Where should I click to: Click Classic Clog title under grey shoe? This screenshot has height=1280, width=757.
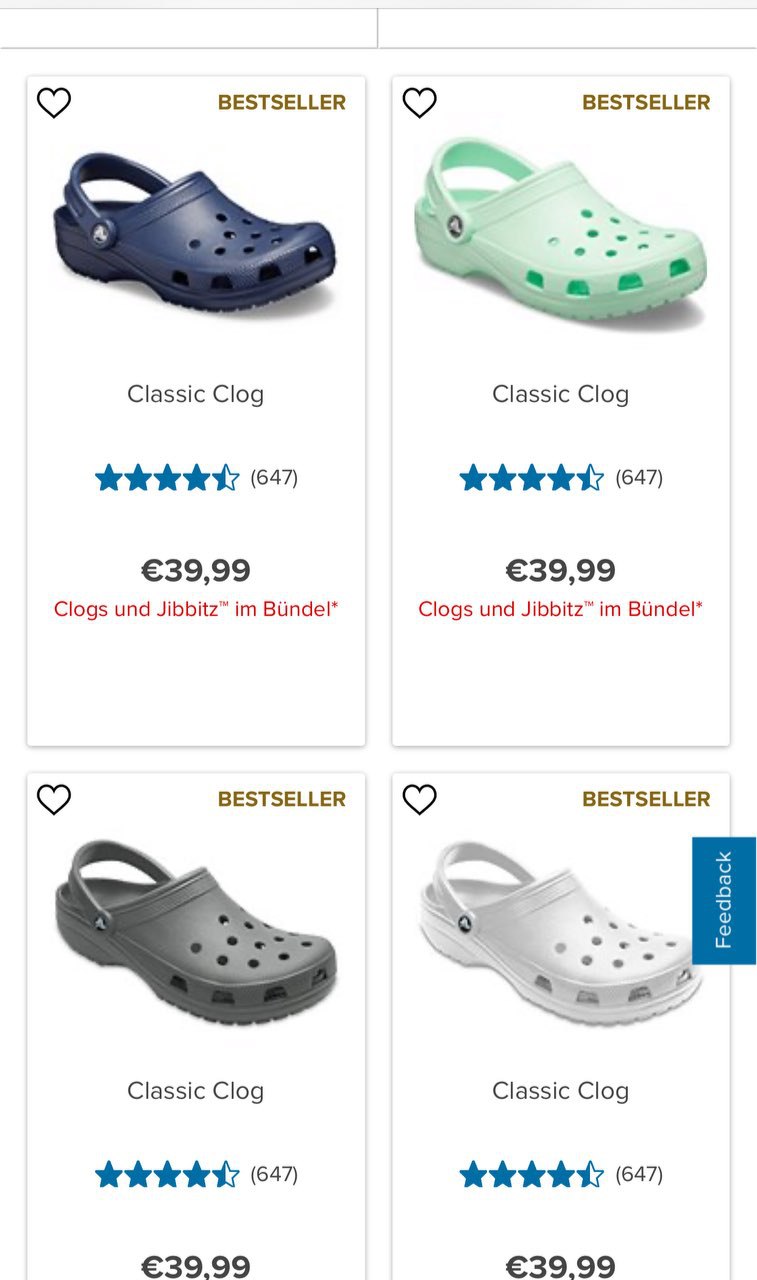(x=196, y=1091)
